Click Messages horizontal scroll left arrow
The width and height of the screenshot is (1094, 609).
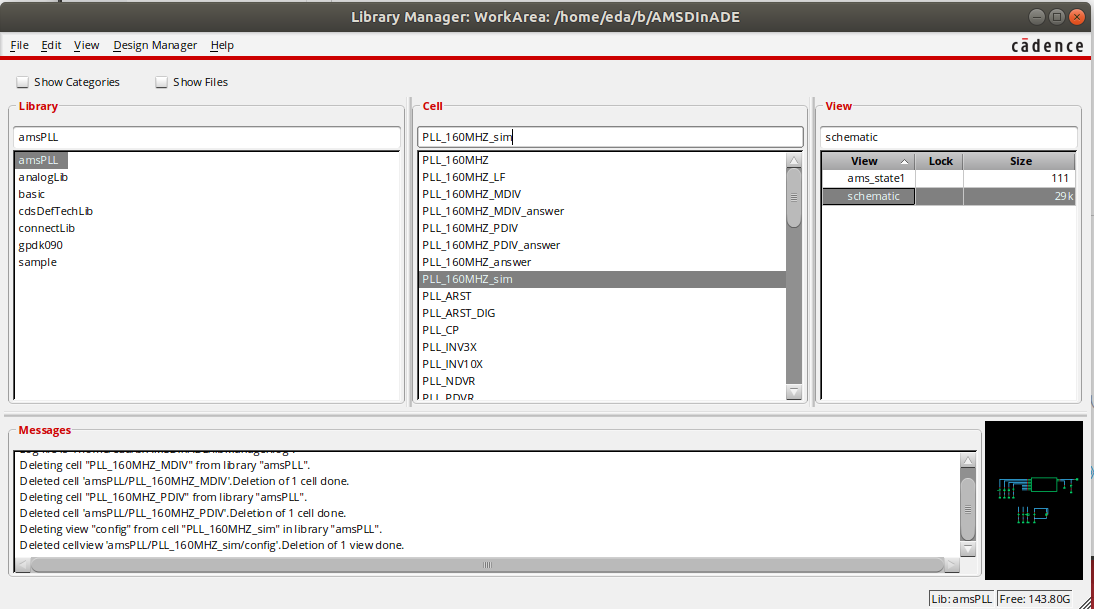tap(23, 565)
